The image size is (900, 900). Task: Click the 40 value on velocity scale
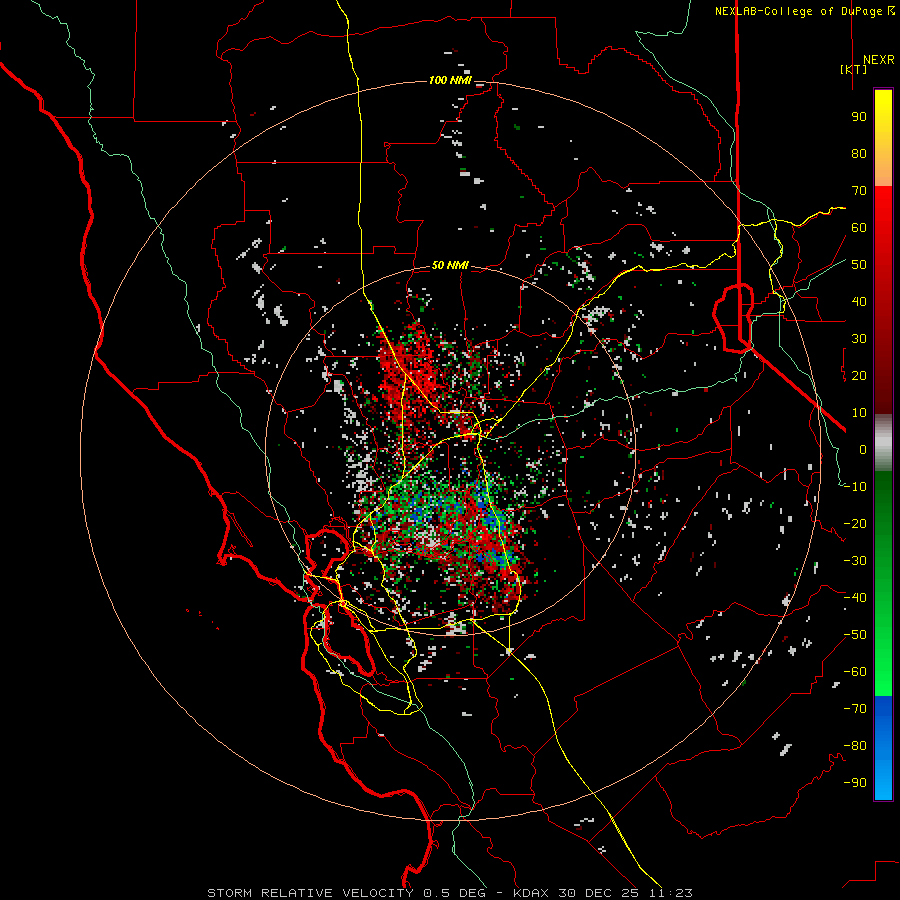pyautogui.click(x=859, y=301)
